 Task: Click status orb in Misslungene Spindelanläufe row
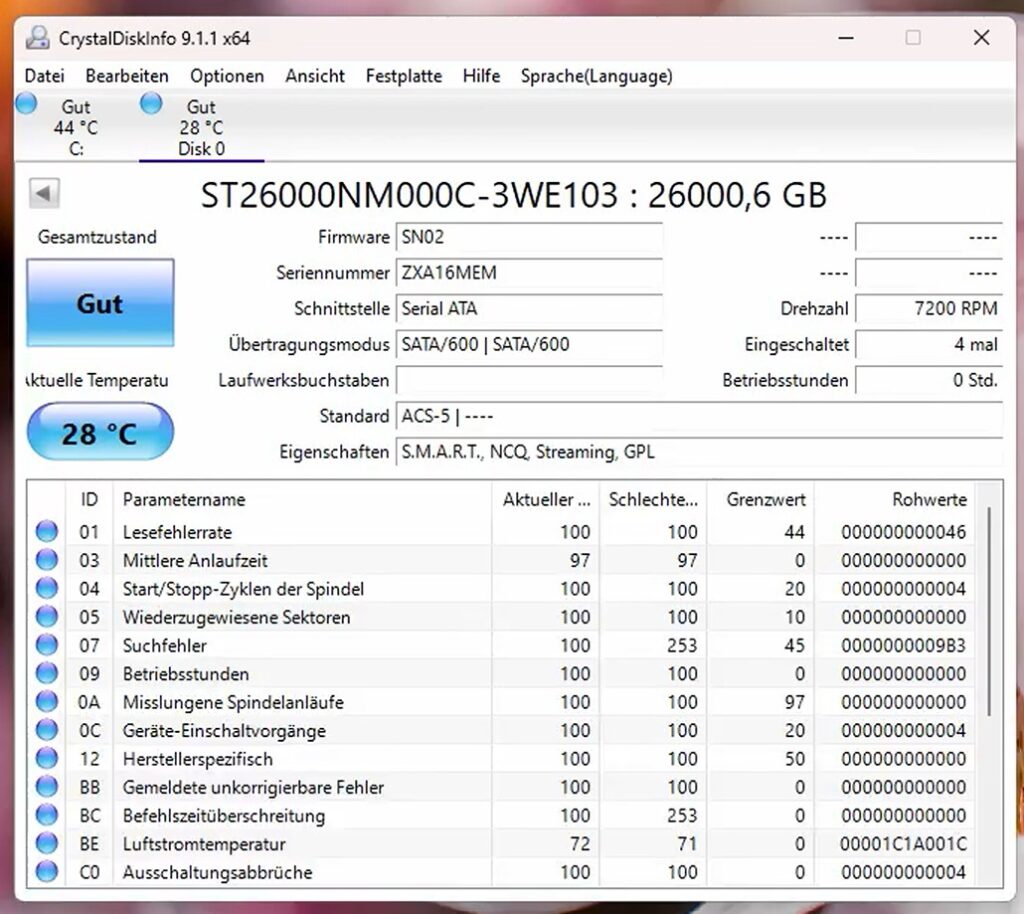(46, 702)
